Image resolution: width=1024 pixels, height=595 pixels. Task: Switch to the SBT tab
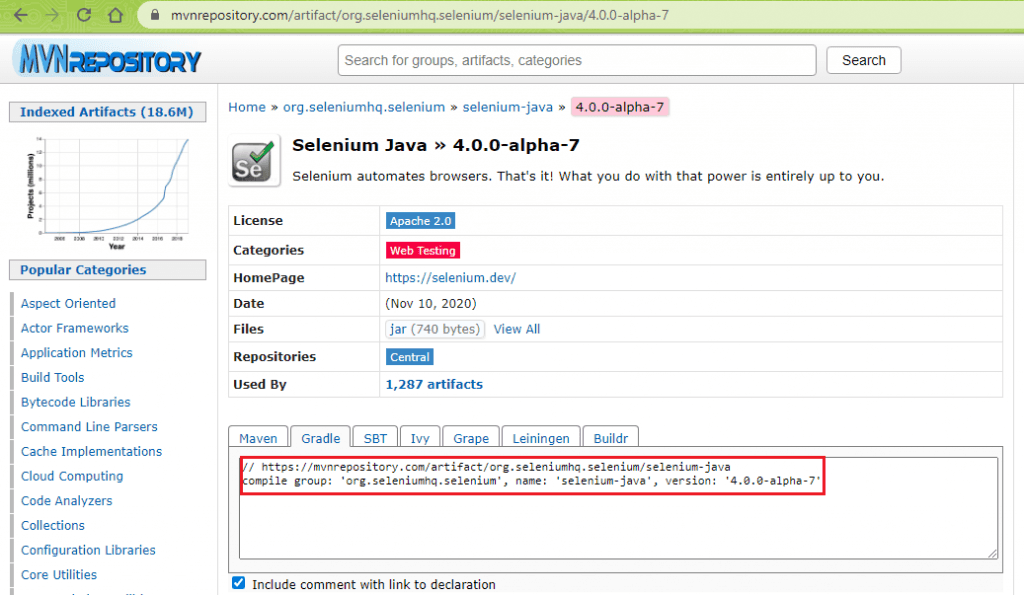click(x=375, y=438)
